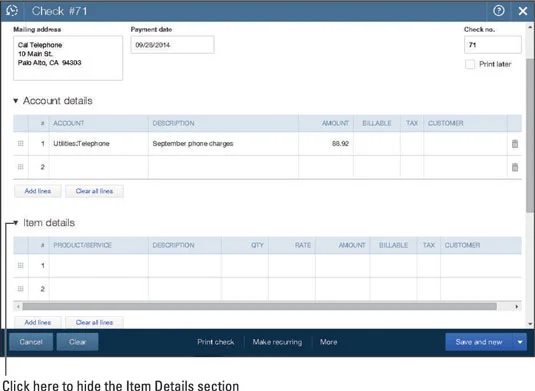Click Print check in the bottom bar
Image resolution: width=535 pixels, height=391 pixels.
(216, 342)
